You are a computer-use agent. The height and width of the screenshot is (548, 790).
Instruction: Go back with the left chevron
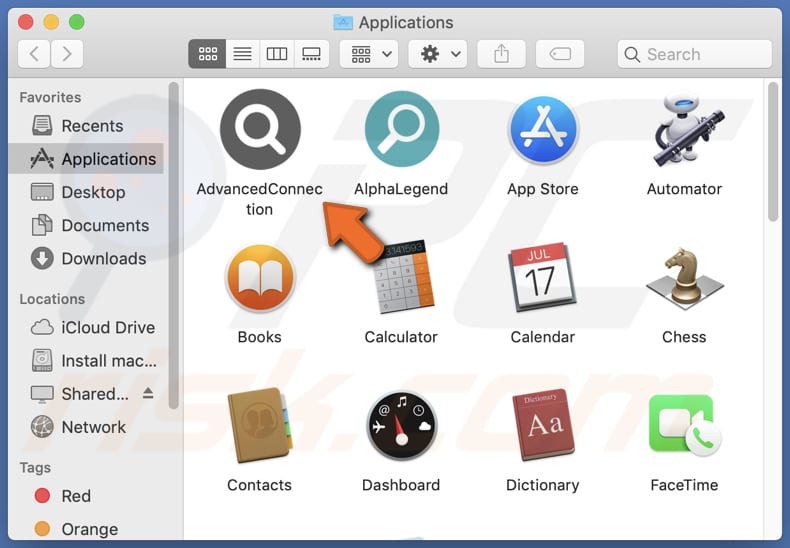click(x=34, y=54)
